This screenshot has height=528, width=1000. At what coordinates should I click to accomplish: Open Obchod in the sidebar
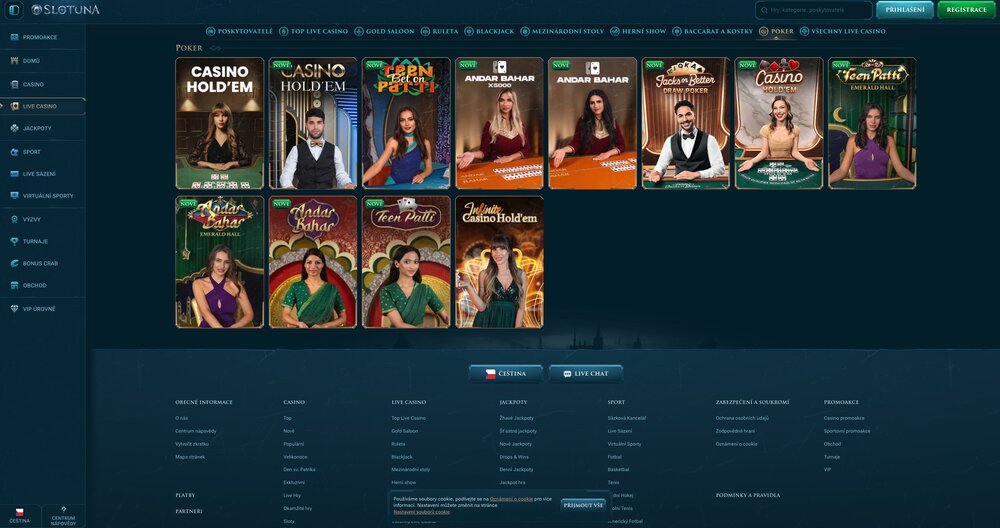tap(43, 285)
